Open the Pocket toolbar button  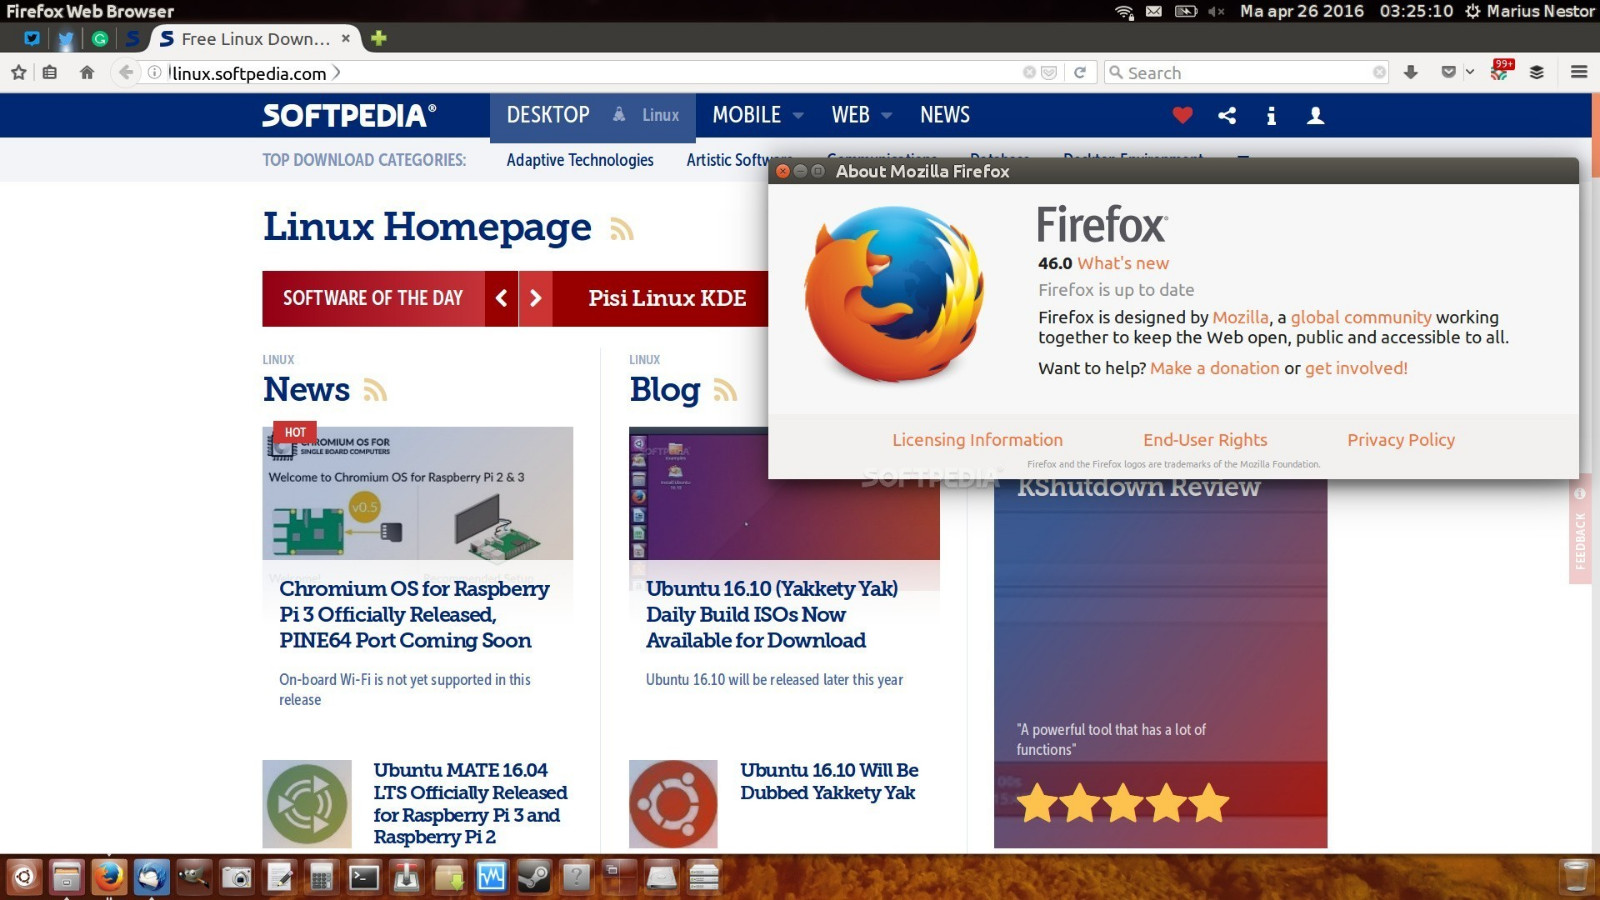tap(1448, 72)
